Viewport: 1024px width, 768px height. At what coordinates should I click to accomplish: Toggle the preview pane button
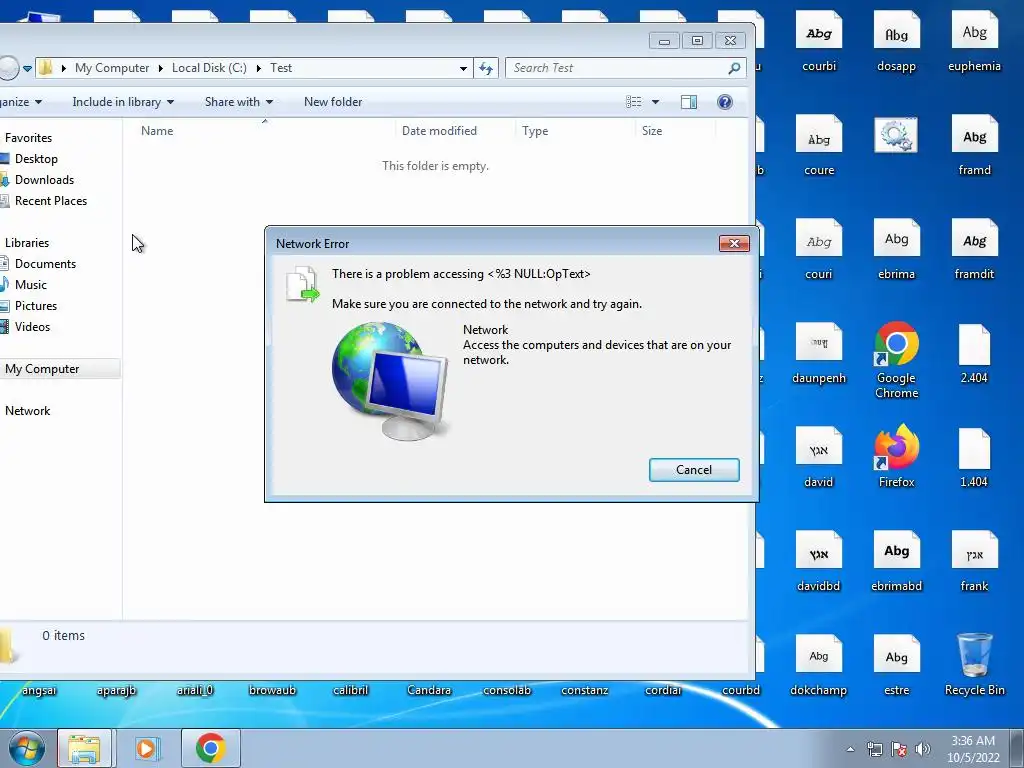689,102
